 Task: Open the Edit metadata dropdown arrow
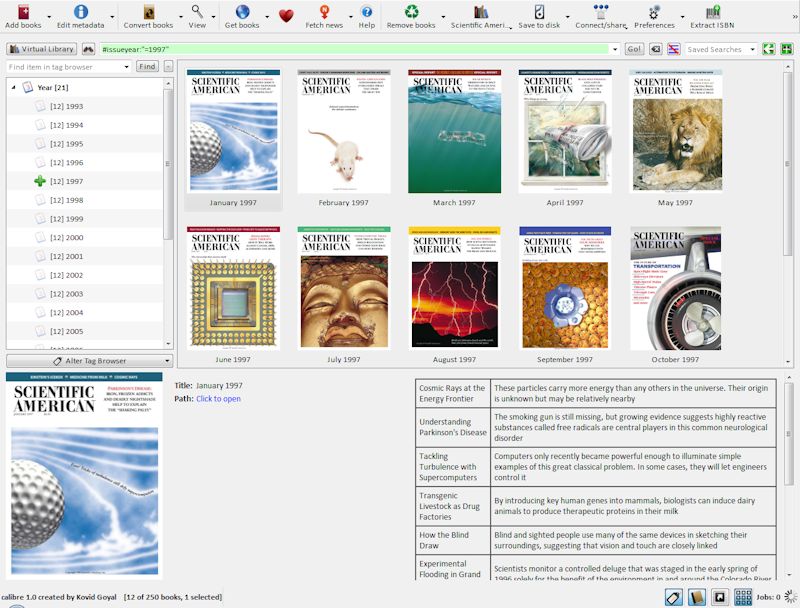(112, 17)
